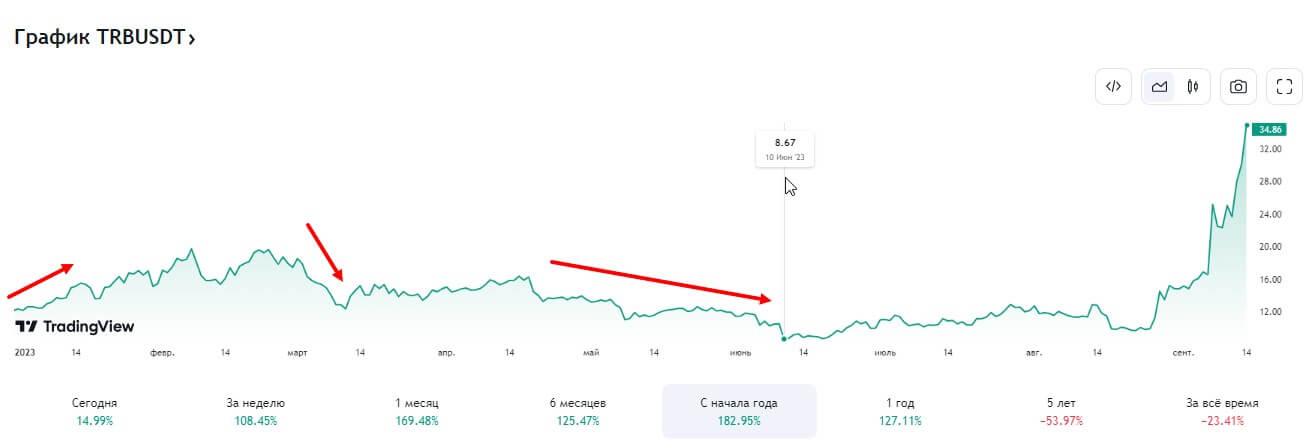Open the embed code icon
1313x443 pixels.
tap(1113, 87)
